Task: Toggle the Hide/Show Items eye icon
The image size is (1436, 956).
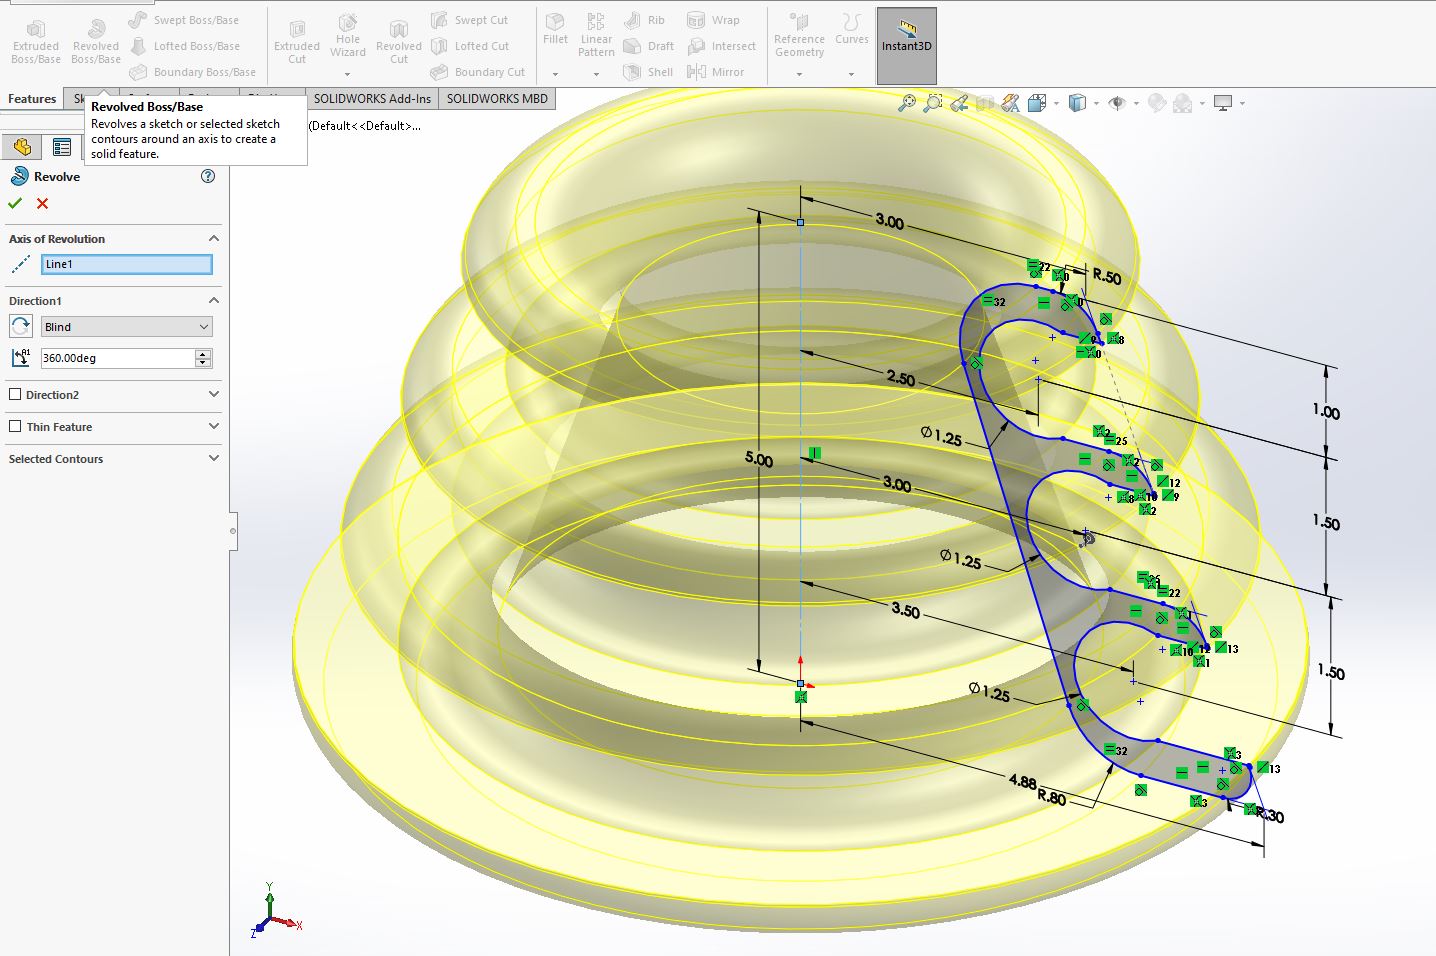Action: click(1117, 103)
